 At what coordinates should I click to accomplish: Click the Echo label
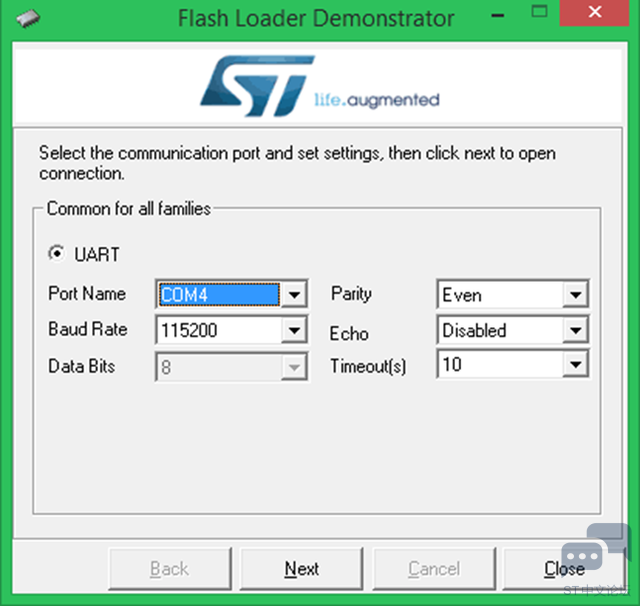click(x=349, y=333)
